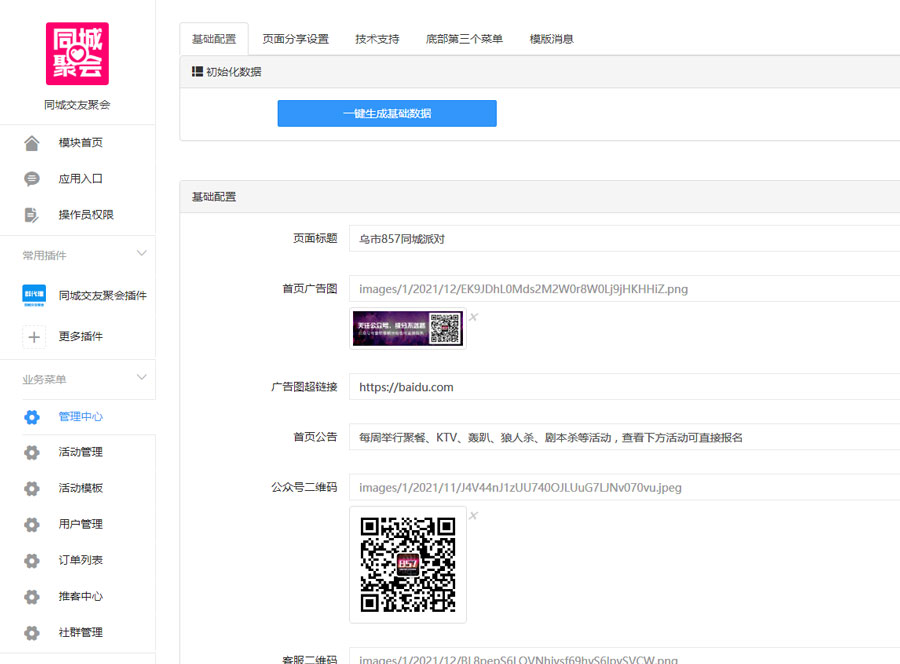Click the 公众号二维码 QR code thumbnail
This screenshot has width=900, height=664.
pos(408,565)
